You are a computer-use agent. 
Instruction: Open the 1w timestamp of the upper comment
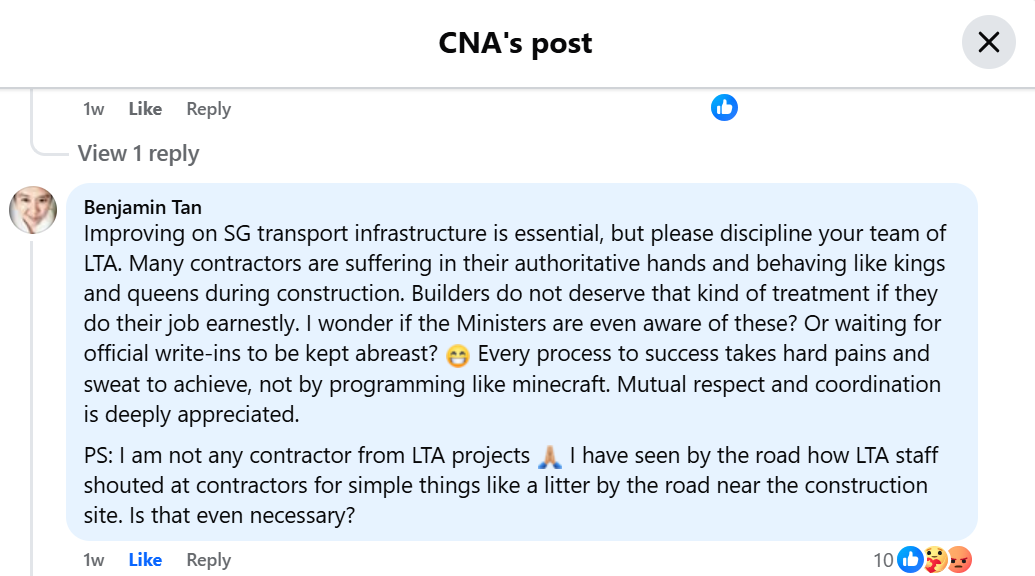[93, 109]
